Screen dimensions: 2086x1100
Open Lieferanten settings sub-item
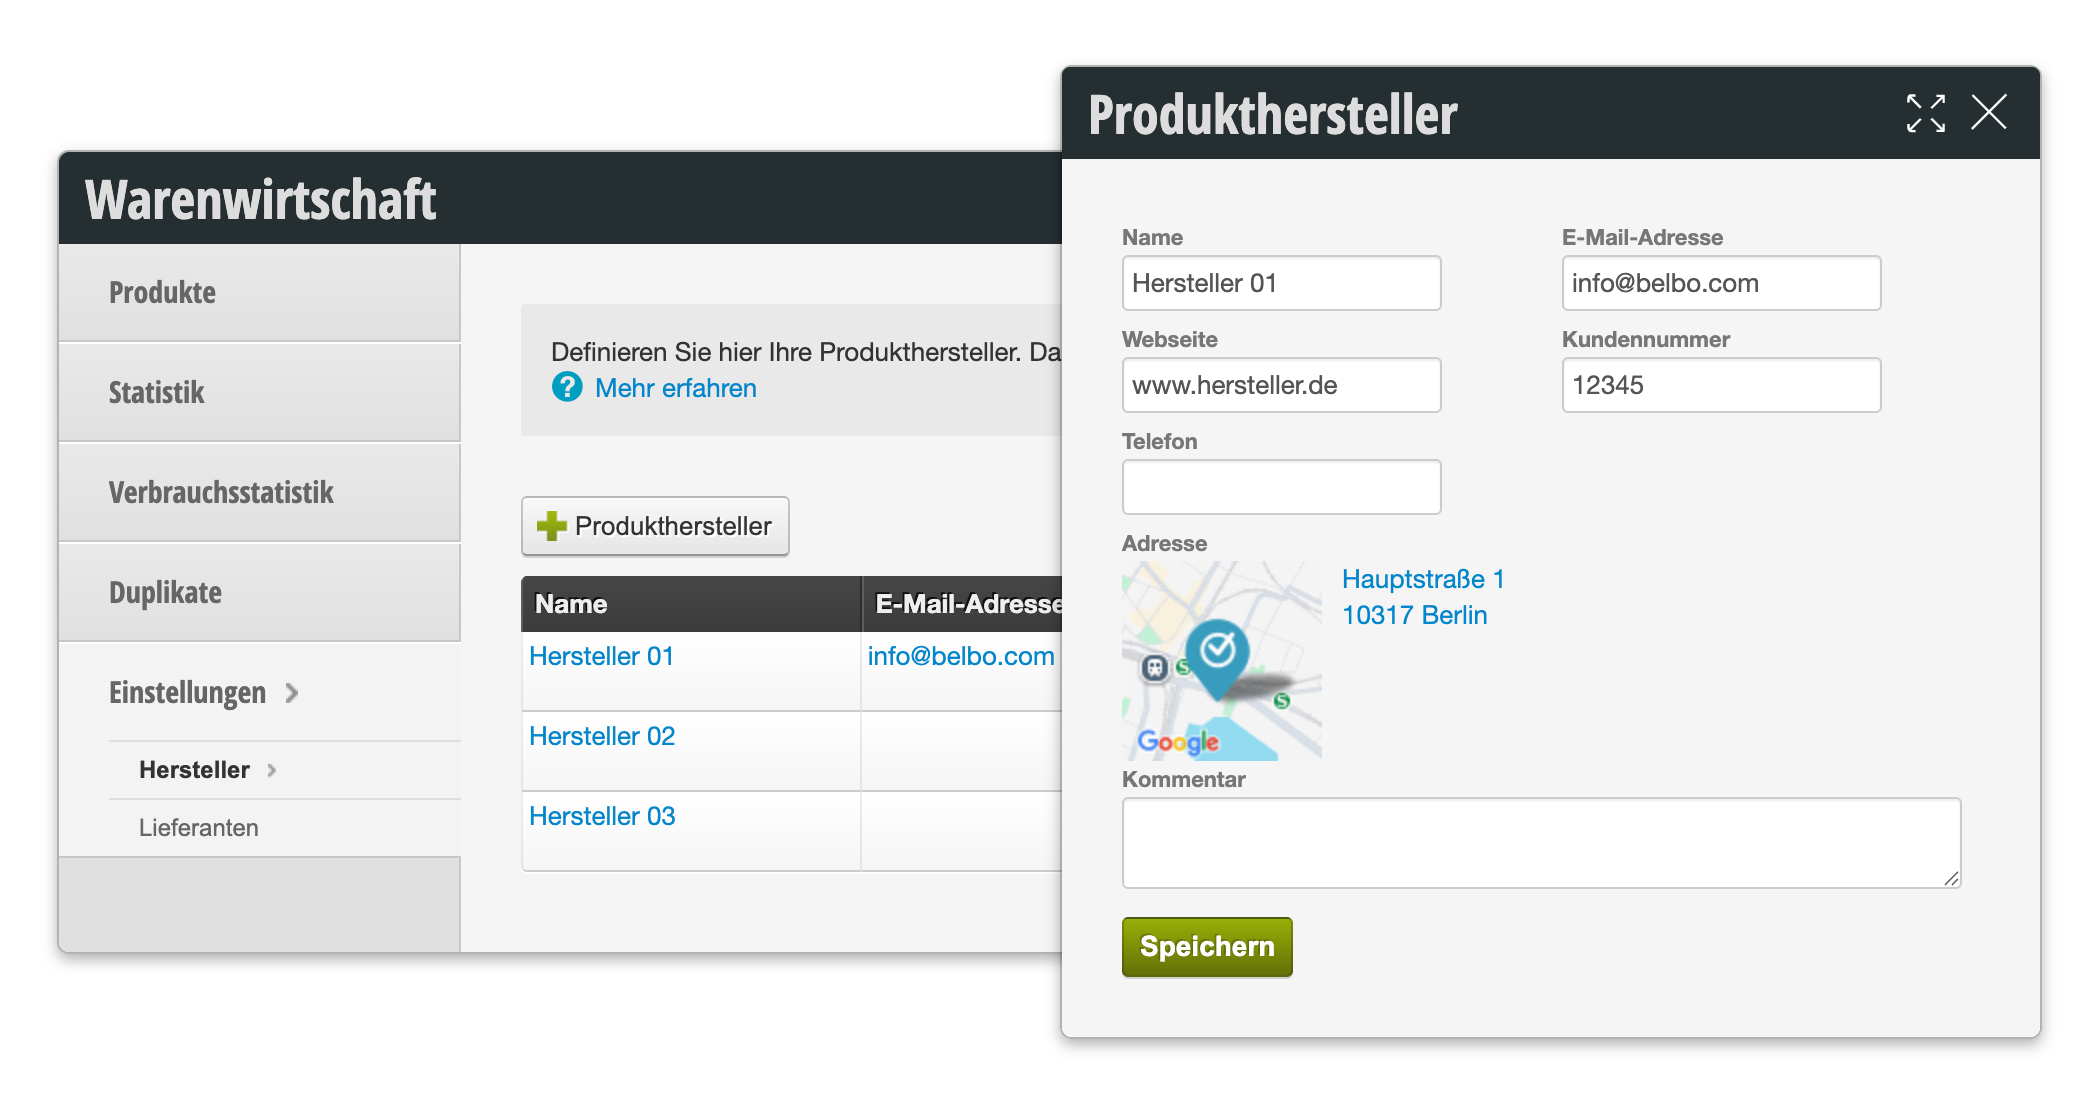click(x=199, y=828)
